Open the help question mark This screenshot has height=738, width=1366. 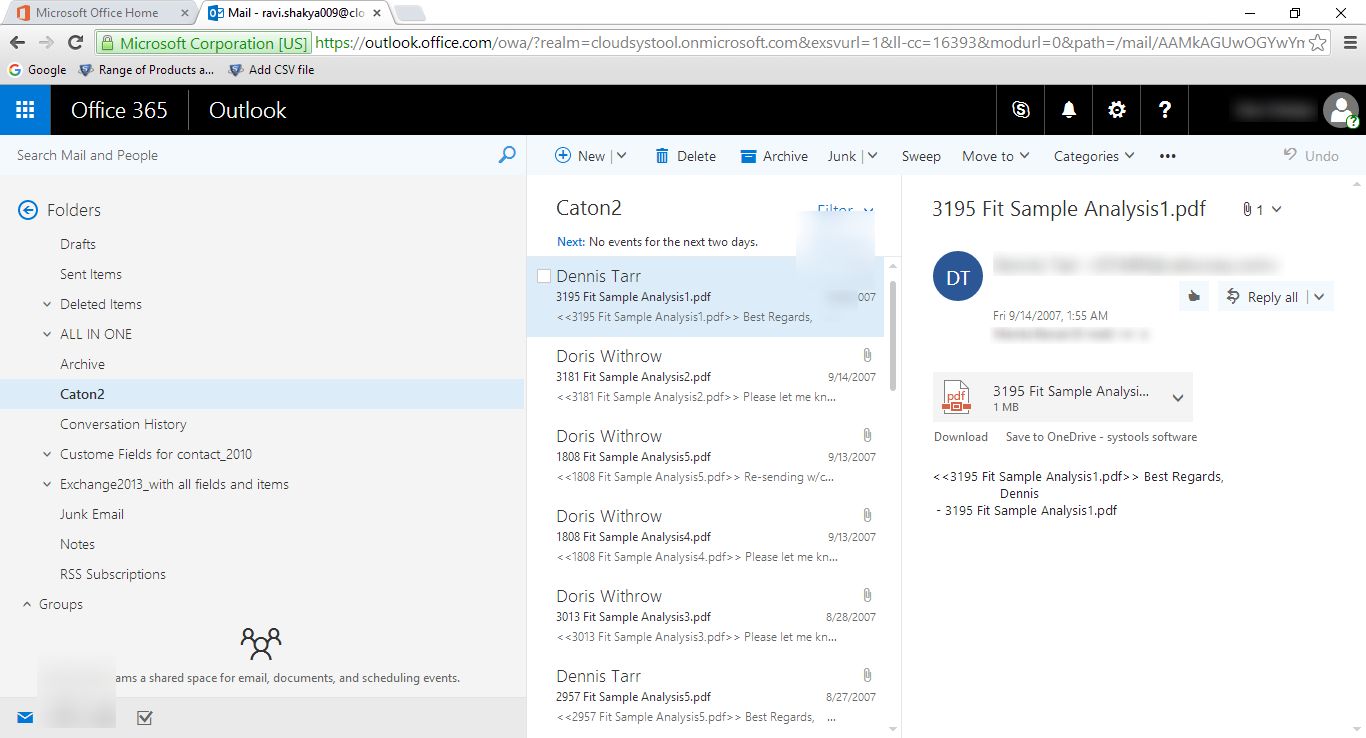click(x=1165, y=110)
